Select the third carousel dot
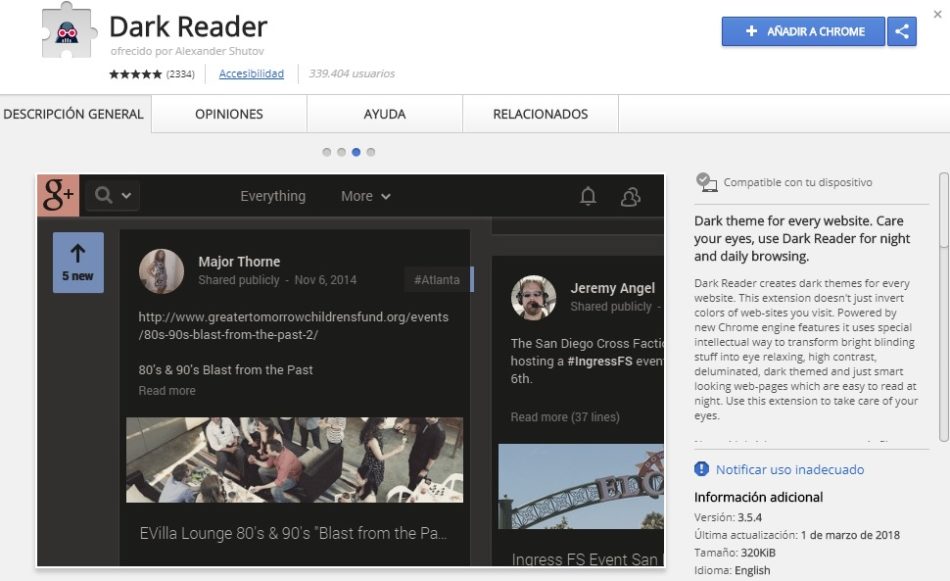Viewport: 950px width, 581px height. tap(356, 151)
